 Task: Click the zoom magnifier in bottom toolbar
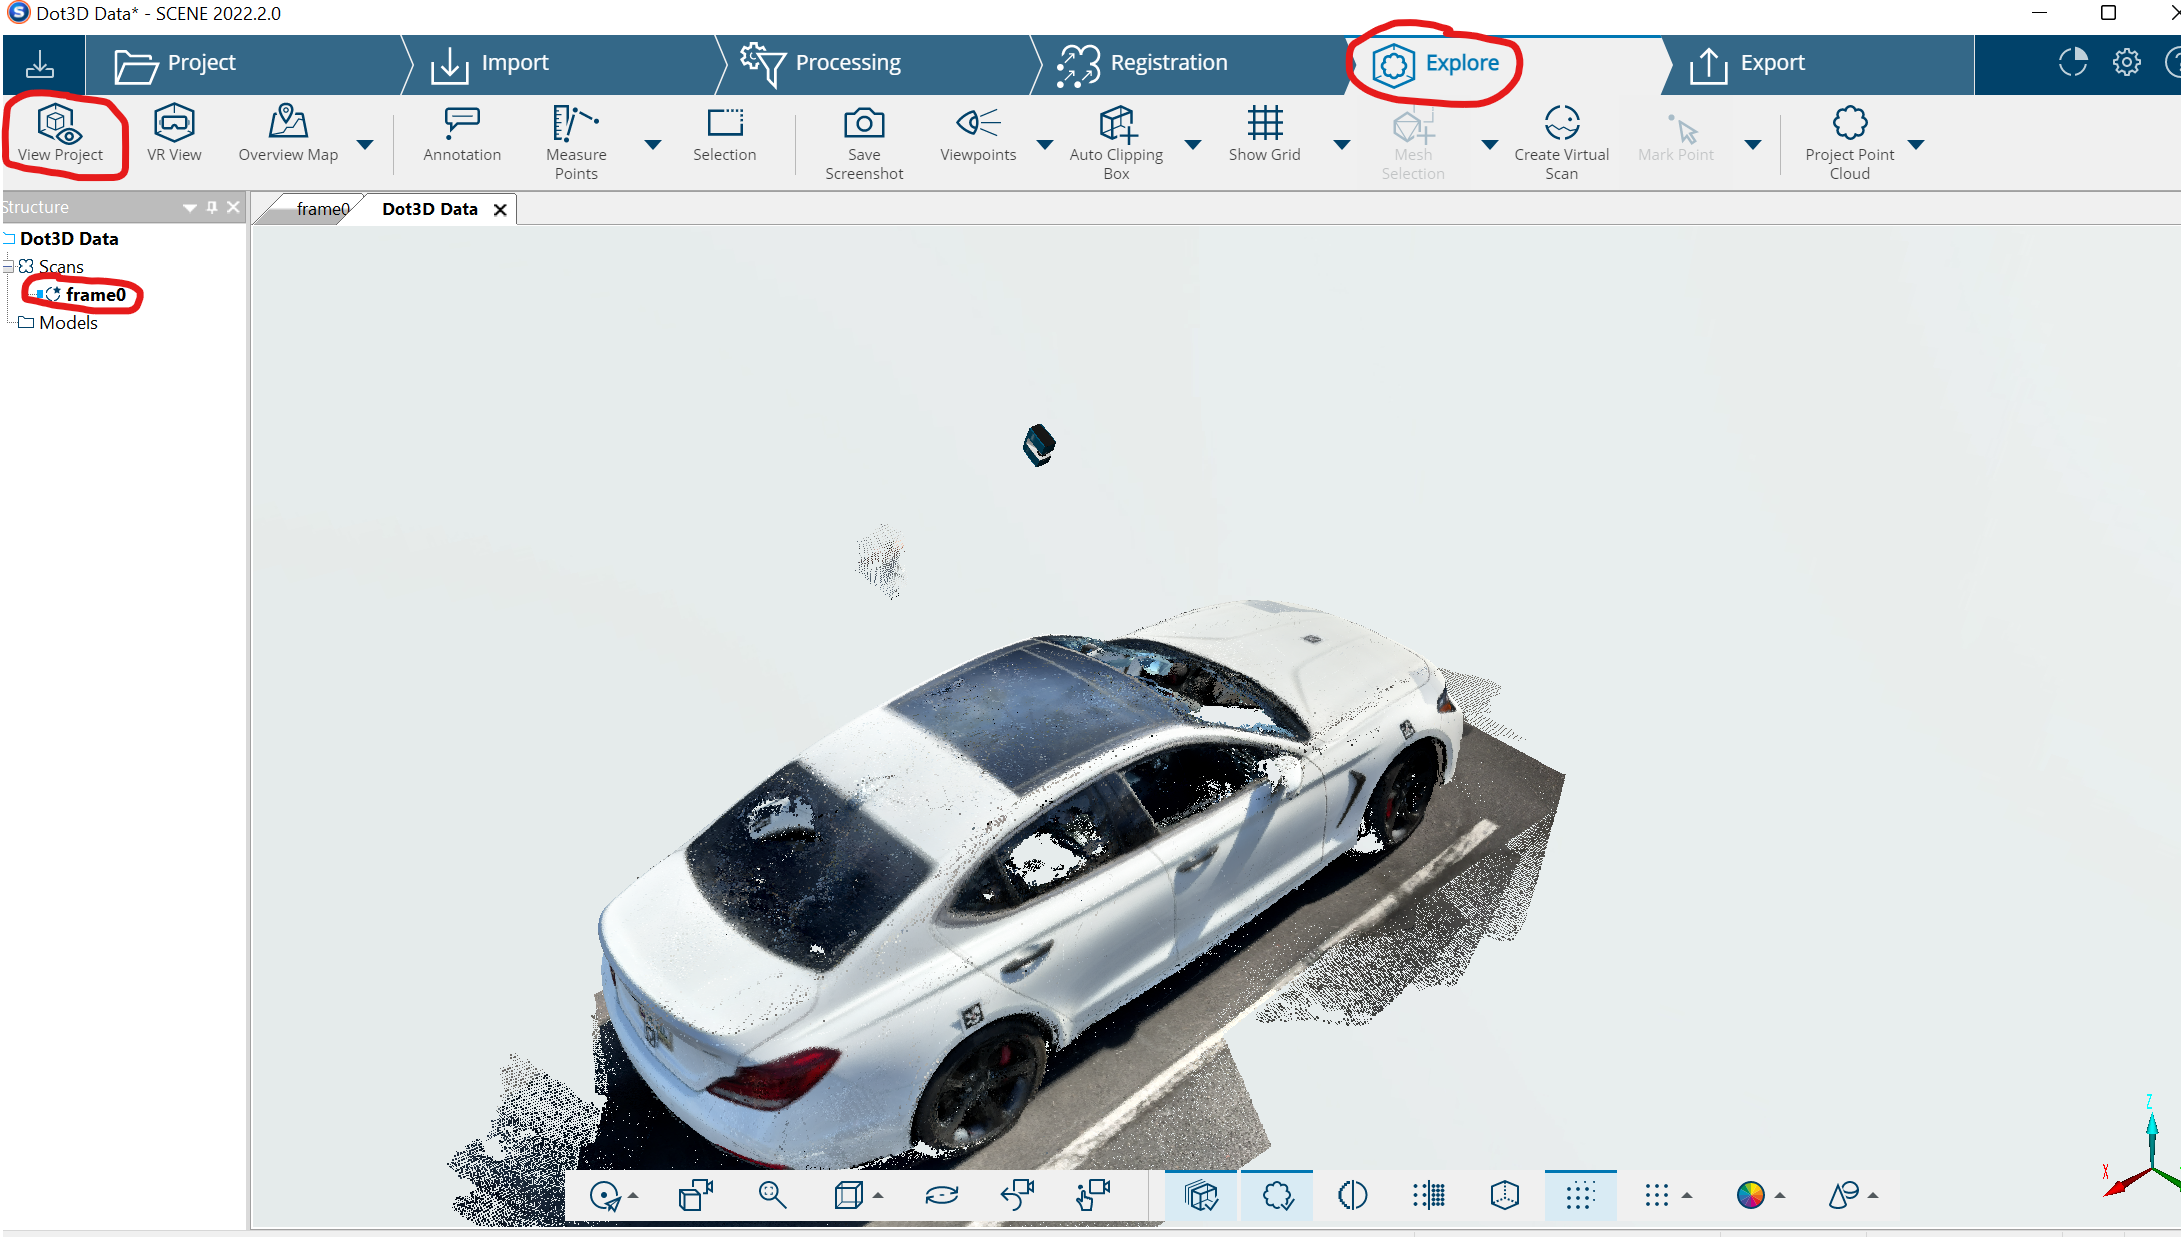click(x=771, y=1195)
